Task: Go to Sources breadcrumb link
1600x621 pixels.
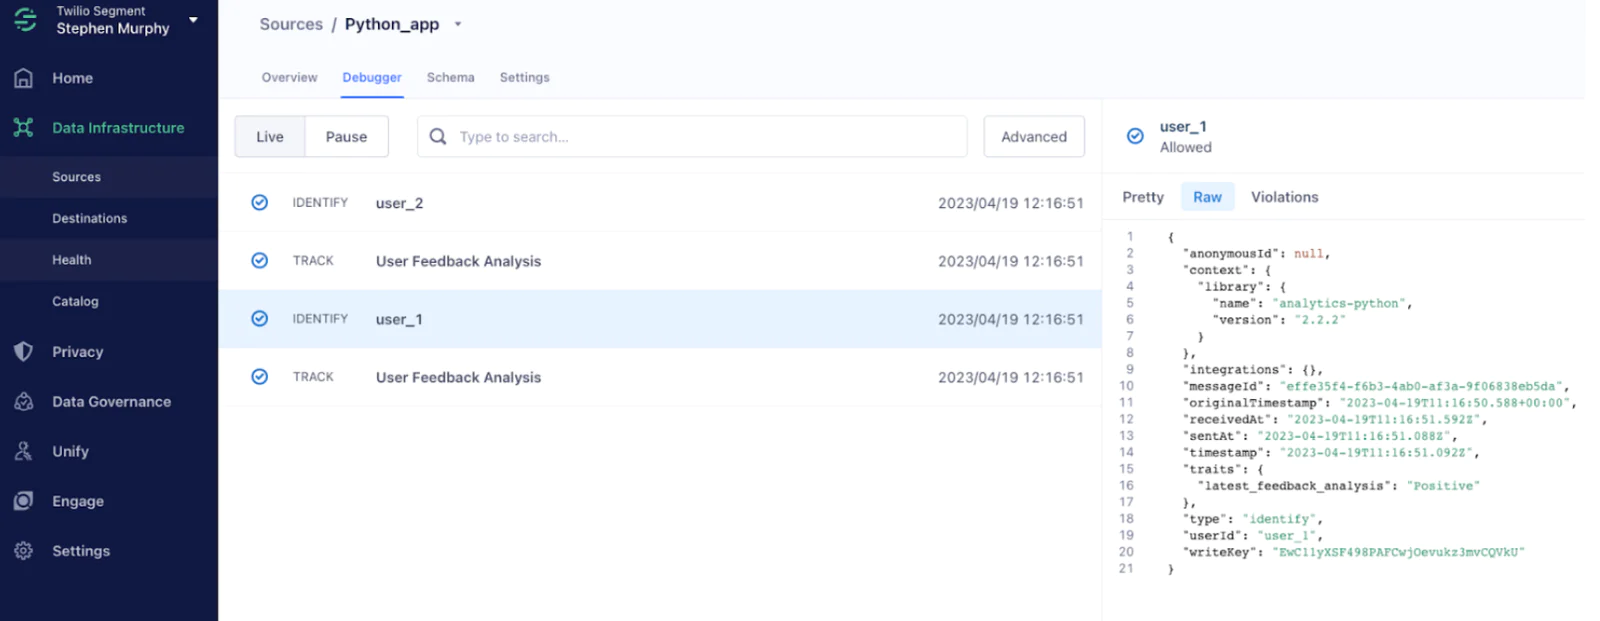Action: 291,24
